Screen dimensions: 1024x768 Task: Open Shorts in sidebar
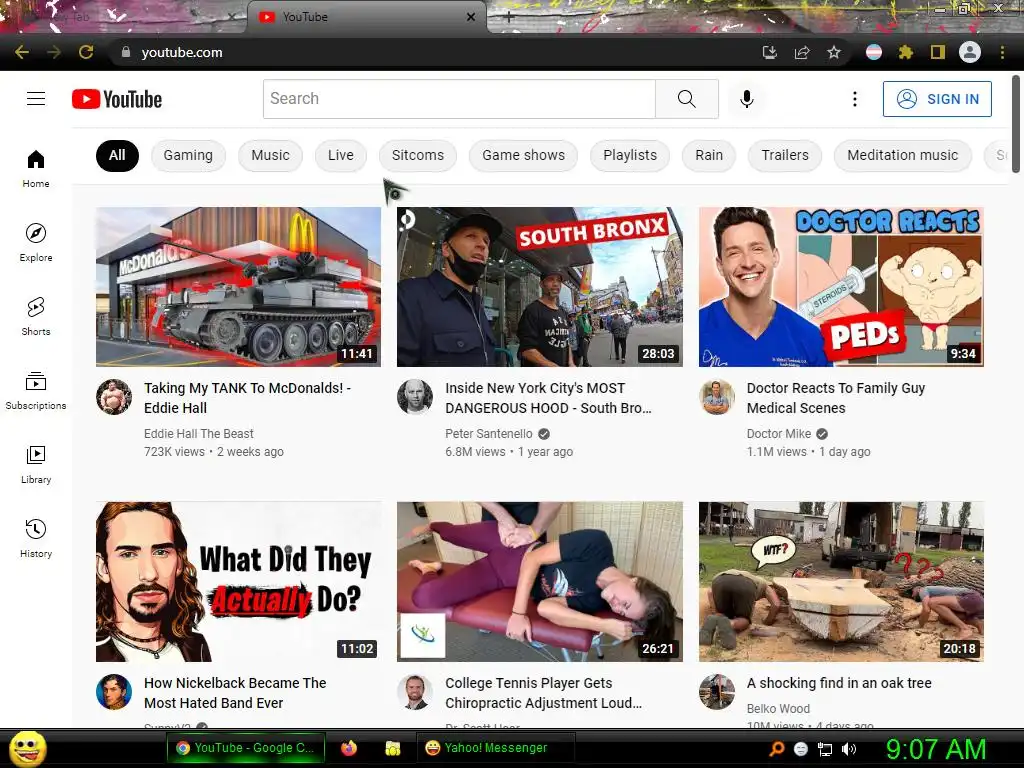pyautogui.click(x=36, y=316)
